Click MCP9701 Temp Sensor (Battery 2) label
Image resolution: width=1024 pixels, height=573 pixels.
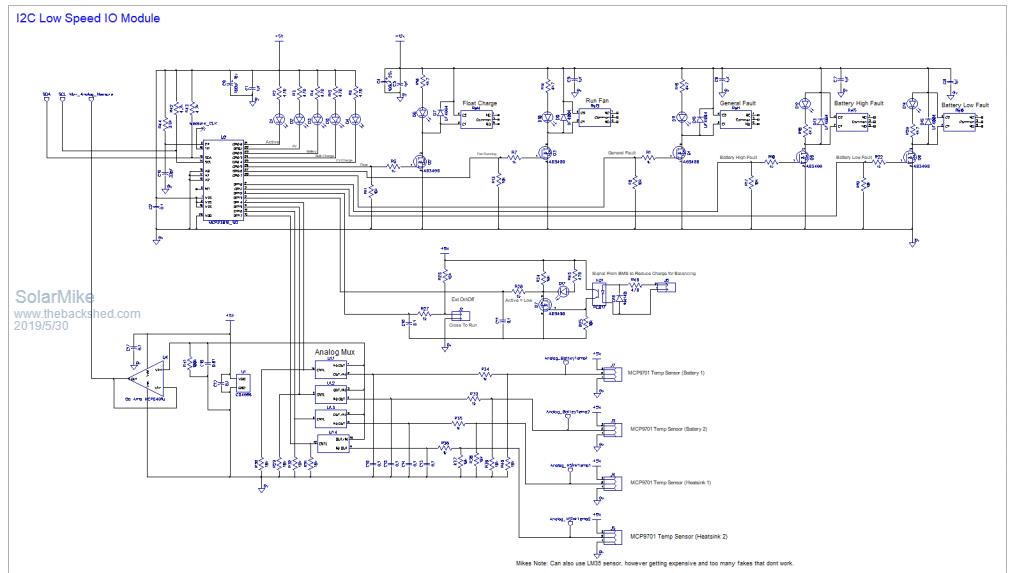pyautogui.click(x=667, y=428)
